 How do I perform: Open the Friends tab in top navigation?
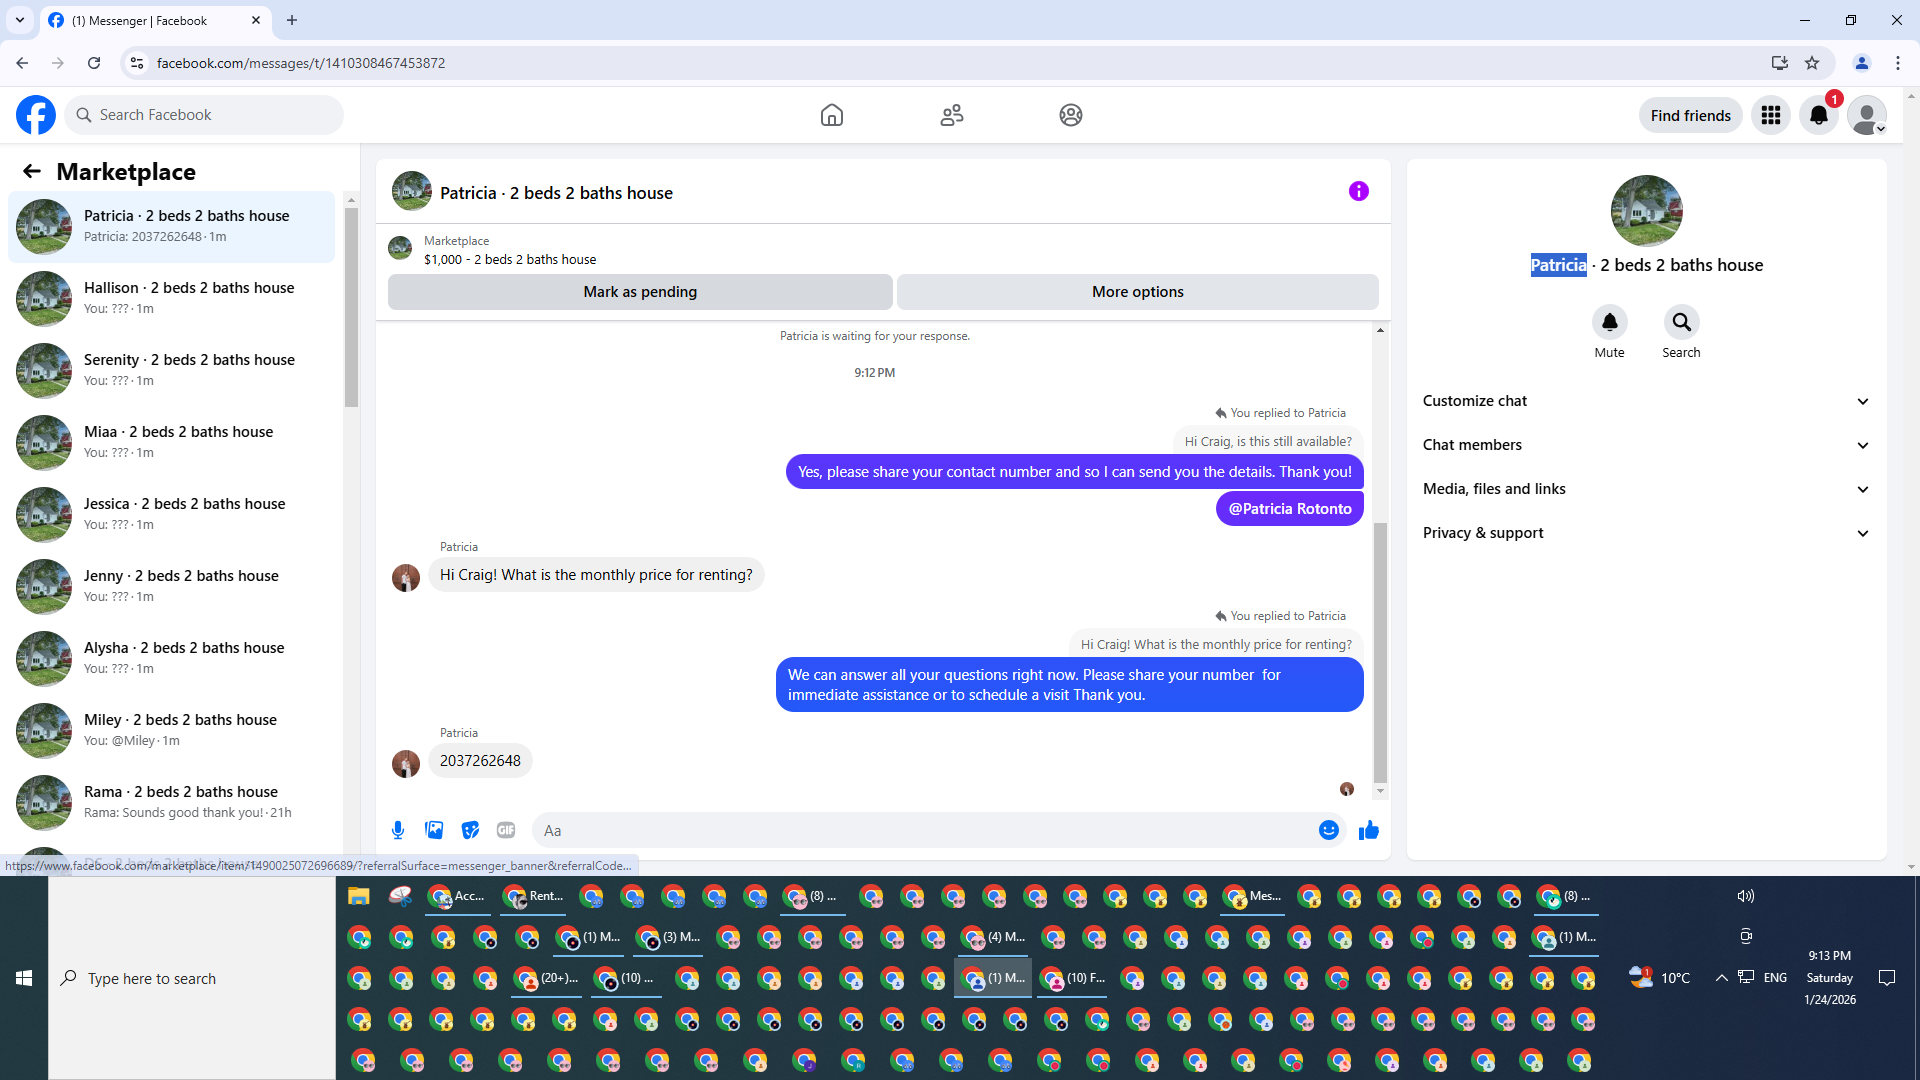951,116
